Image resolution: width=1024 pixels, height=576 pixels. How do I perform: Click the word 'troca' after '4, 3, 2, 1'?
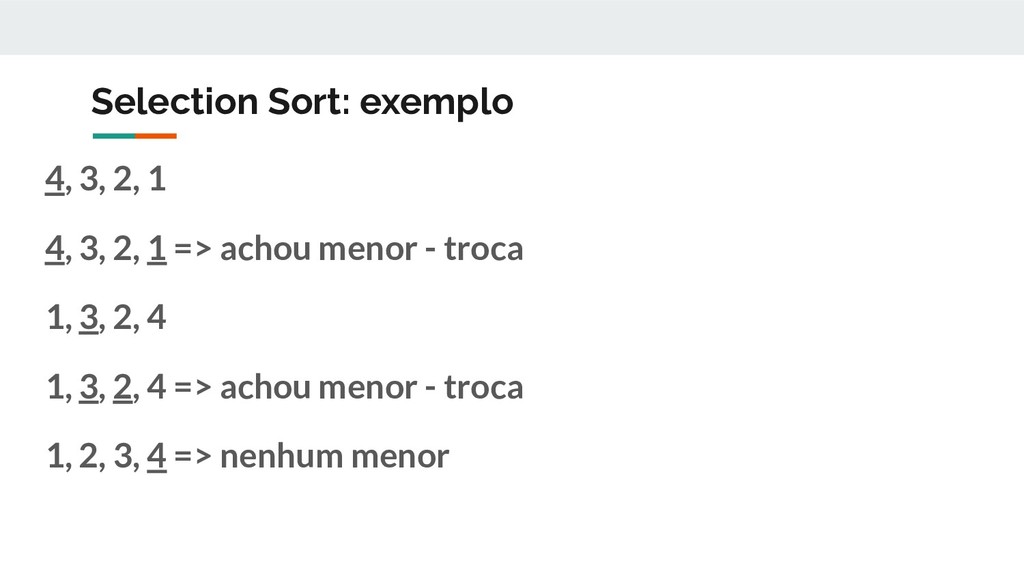pos(483,249)
